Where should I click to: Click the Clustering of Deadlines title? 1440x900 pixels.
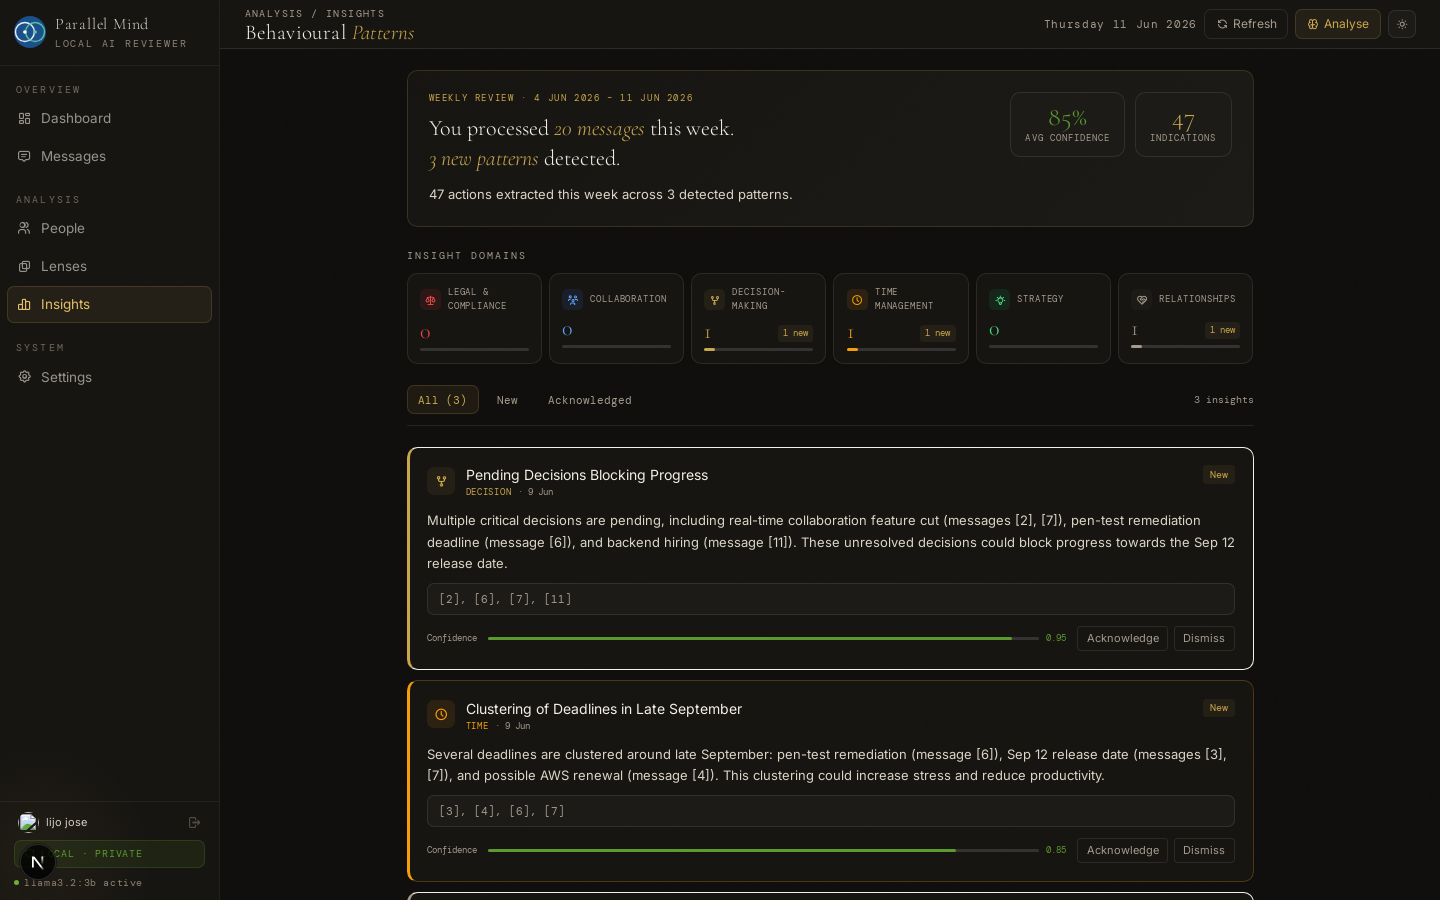pyautogui.click(x=604, y=709)
